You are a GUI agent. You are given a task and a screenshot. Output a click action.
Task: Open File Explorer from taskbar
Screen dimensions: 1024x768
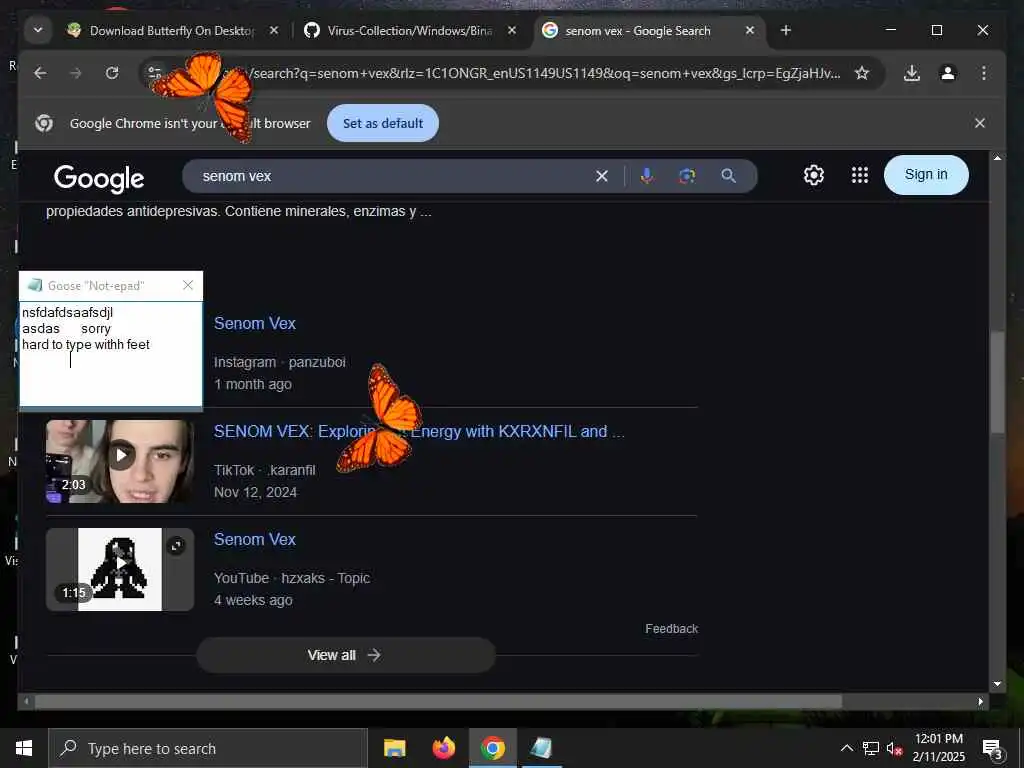point(394,748)
